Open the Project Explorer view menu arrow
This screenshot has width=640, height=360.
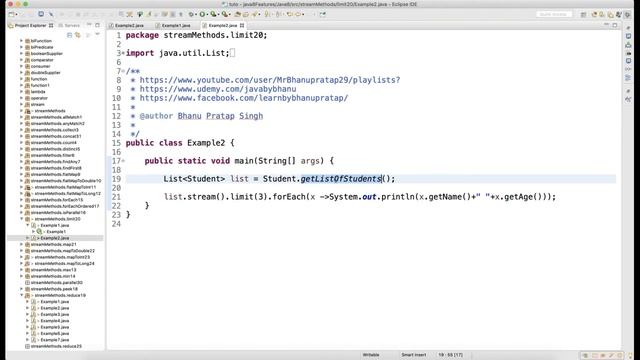pyautogui.click(x=97, y=35)
